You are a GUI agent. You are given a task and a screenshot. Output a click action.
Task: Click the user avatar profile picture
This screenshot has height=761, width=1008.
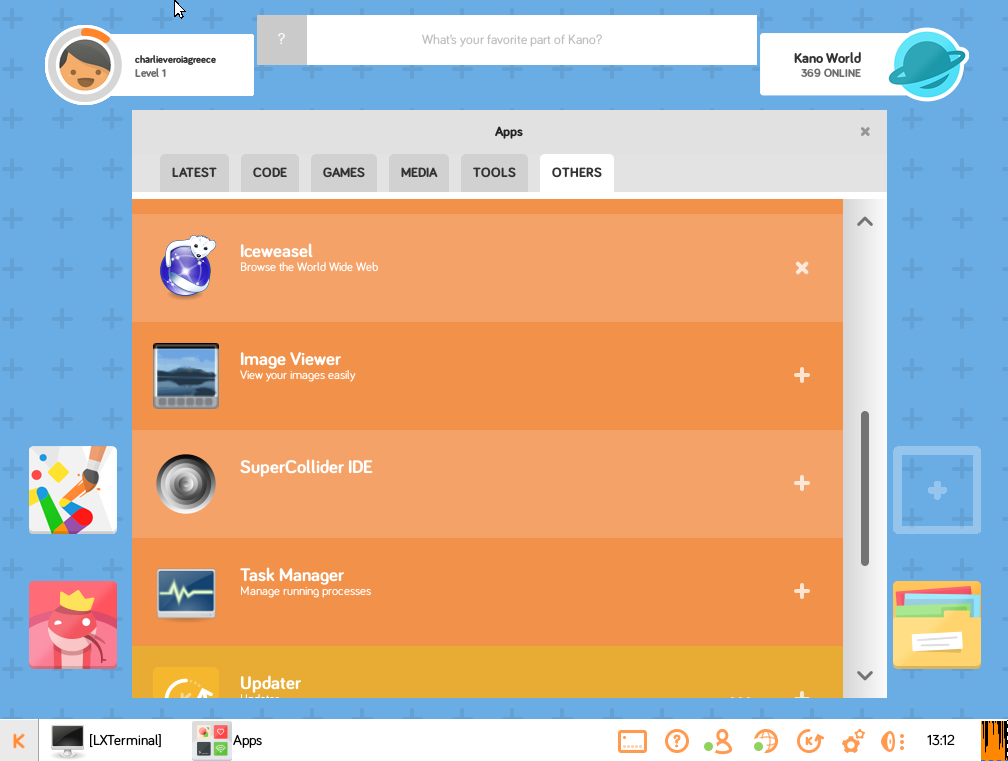tap(84, 64)
